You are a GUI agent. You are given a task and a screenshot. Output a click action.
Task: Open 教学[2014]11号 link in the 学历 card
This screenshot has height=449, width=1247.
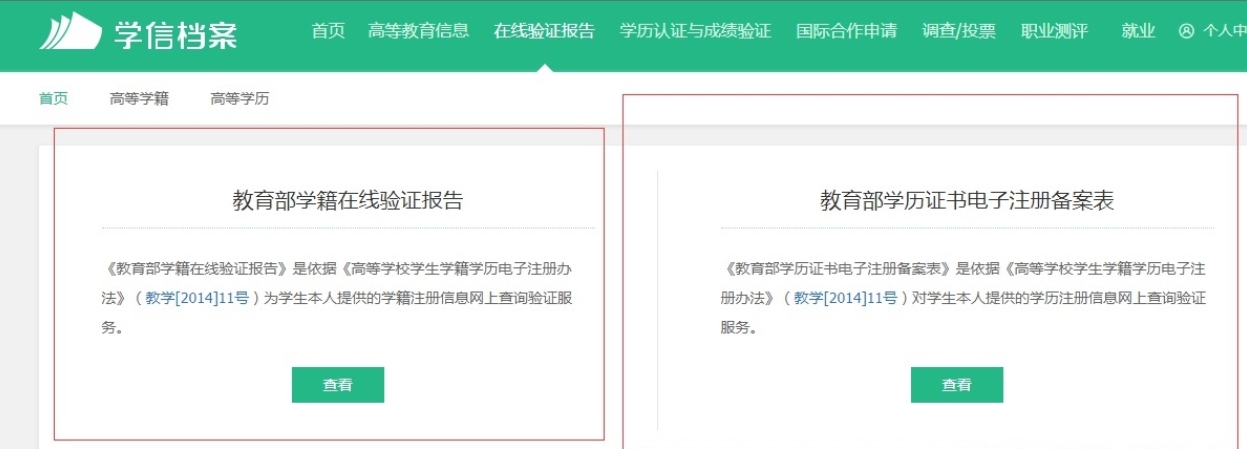pyautogui.click(x=845, y=297)
